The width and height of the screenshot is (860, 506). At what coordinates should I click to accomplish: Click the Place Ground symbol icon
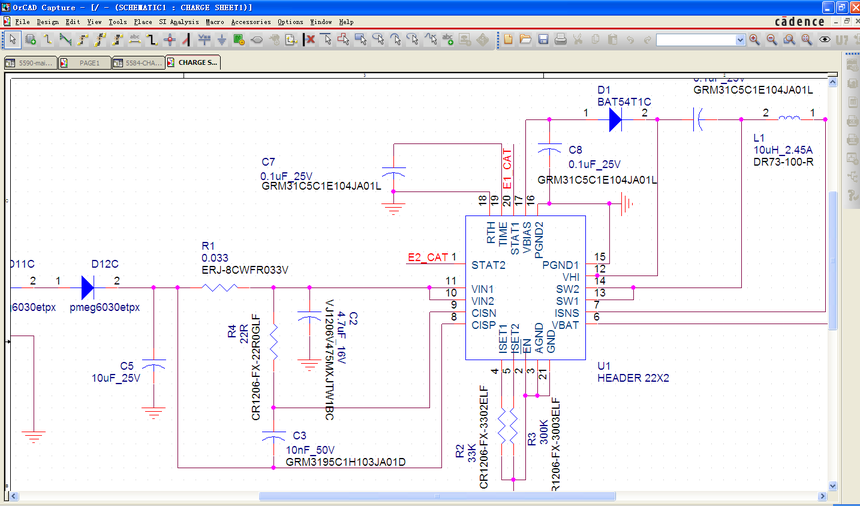222,39
